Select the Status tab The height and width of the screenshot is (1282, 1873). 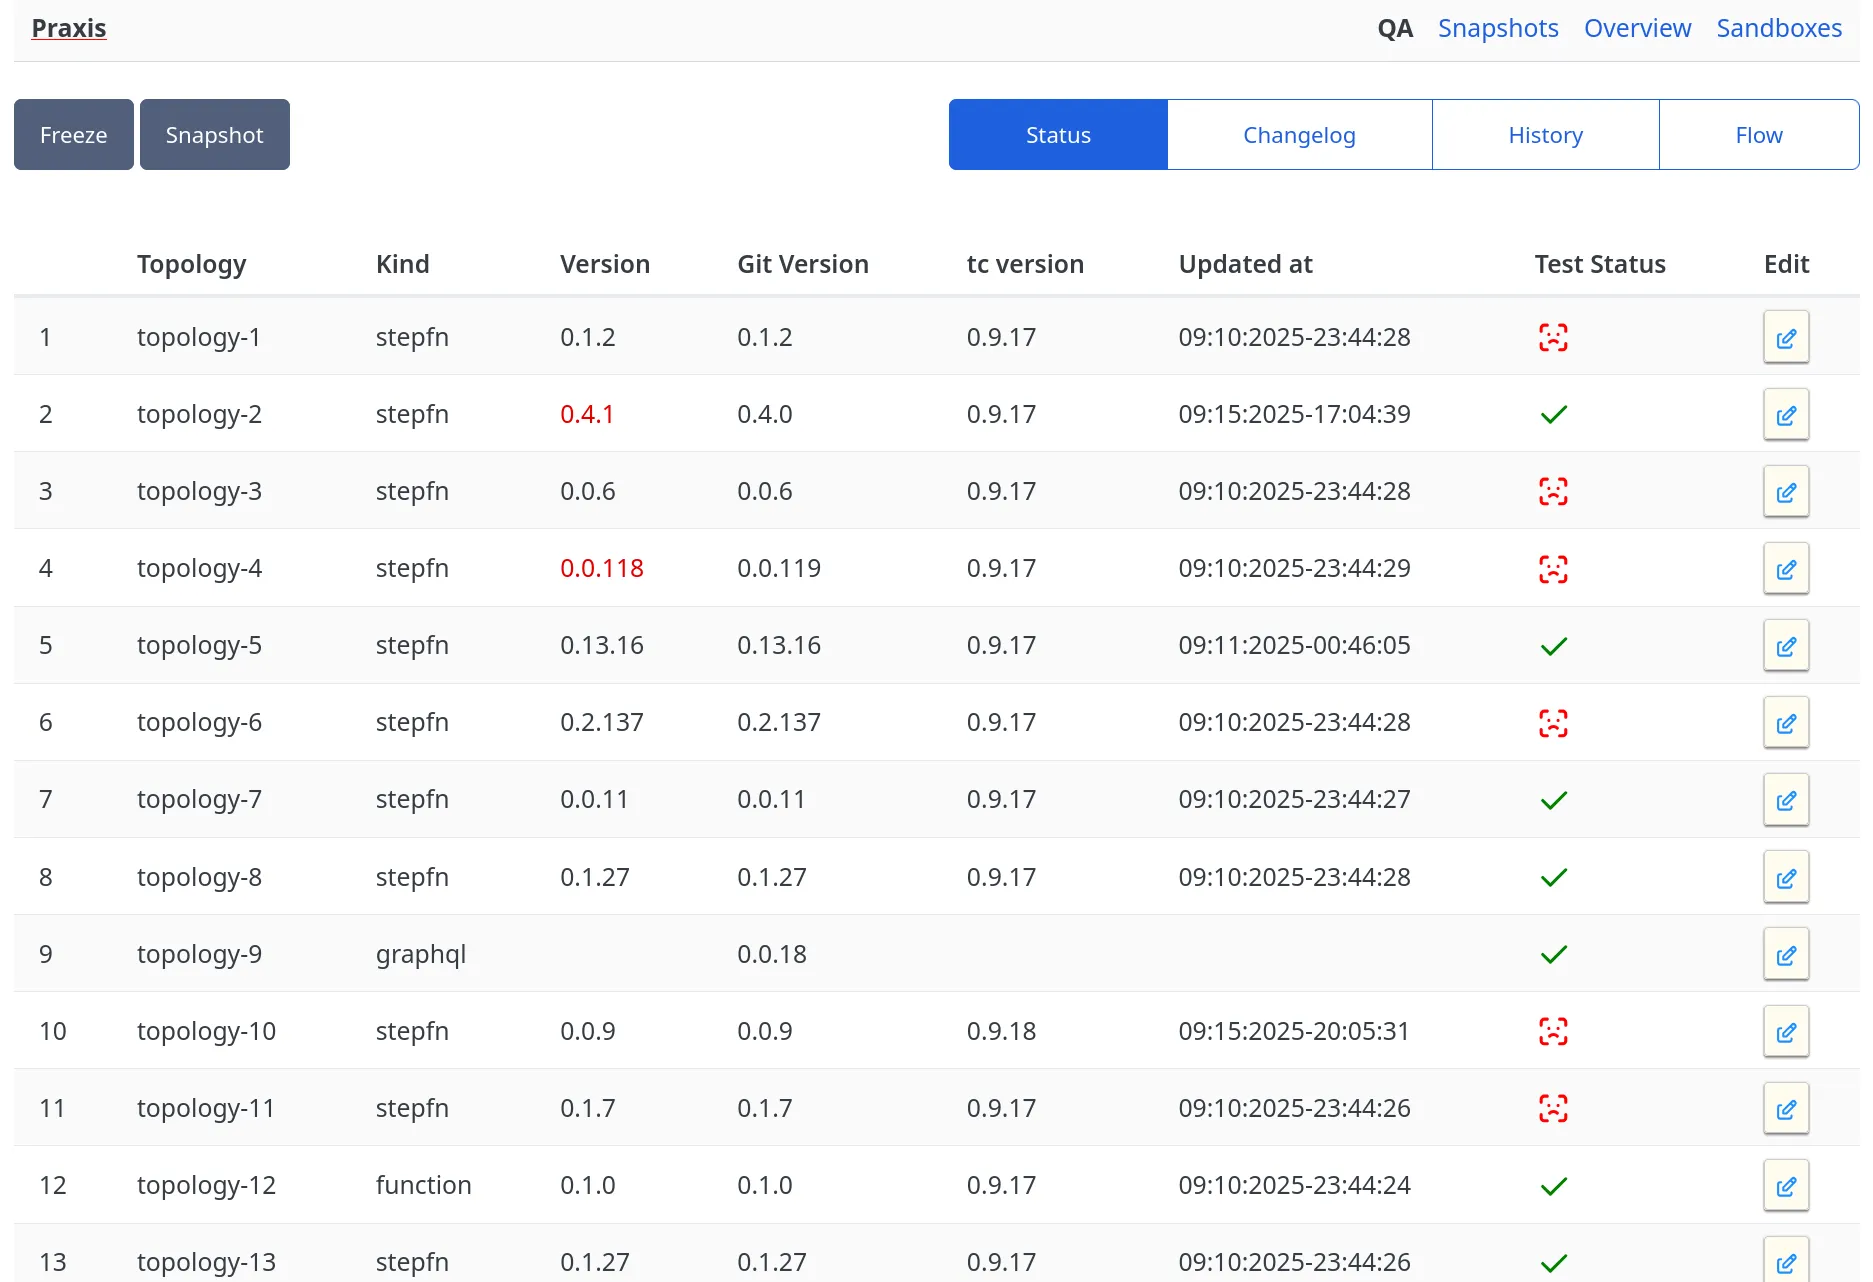tap(1057, 135)
